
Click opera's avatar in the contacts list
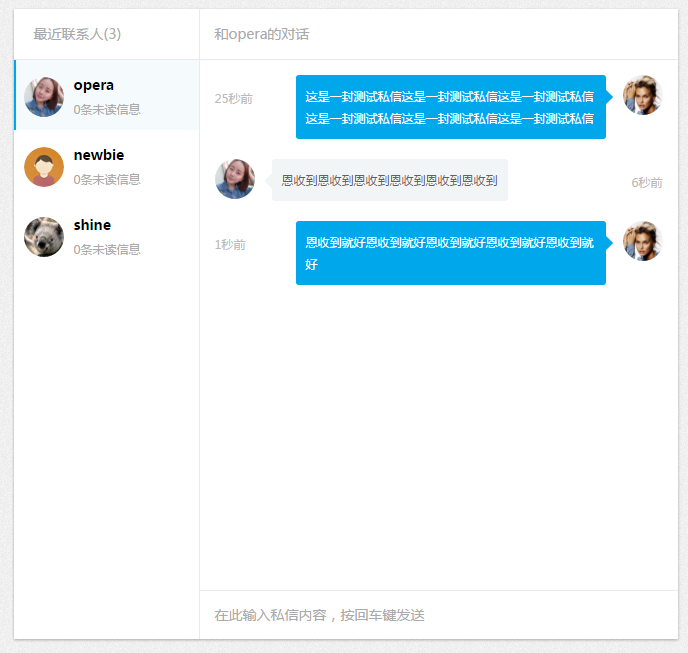point(44,97)
